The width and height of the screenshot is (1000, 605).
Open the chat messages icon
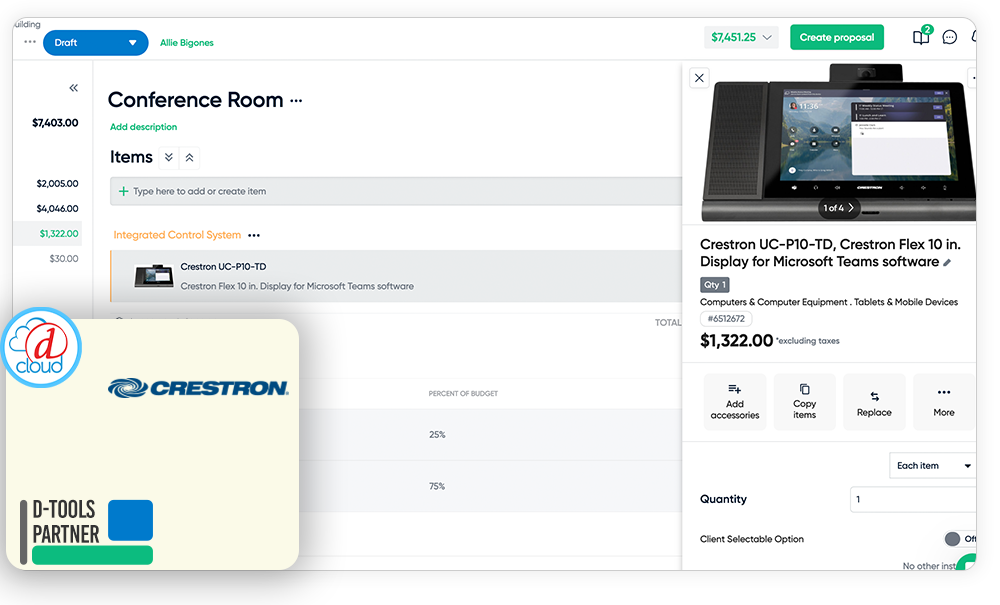click(x=949, y=38)
